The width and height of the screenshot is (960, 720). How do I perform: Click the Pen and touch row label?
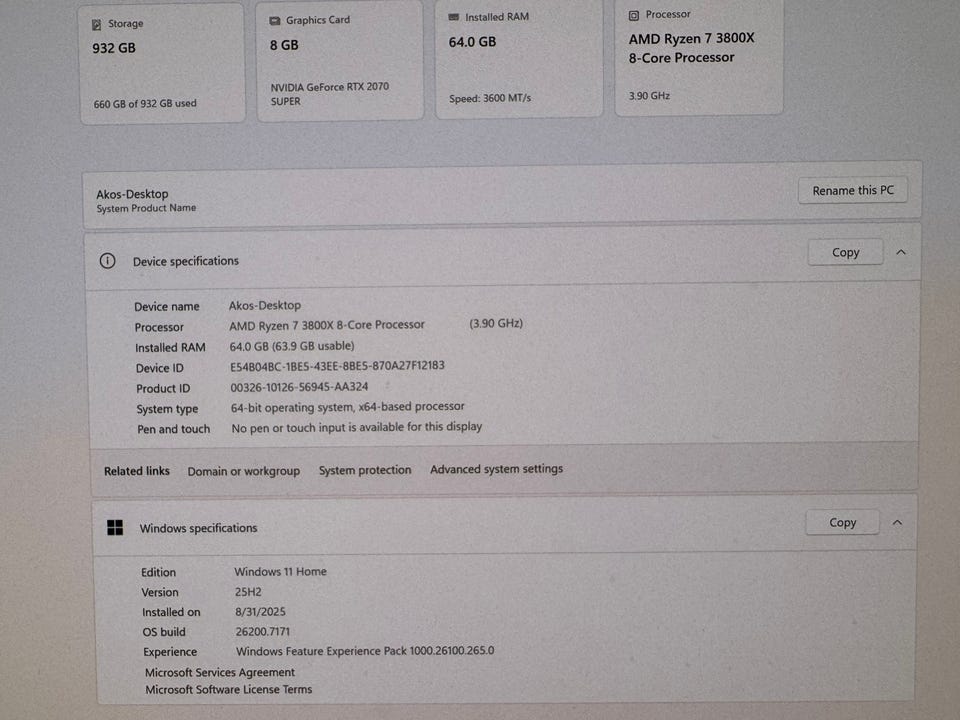173,429
